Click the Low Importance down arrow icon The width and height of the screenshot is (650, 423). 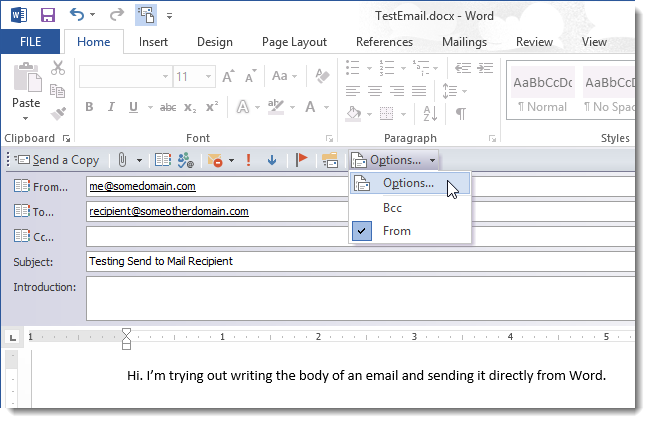coord(272,160)
